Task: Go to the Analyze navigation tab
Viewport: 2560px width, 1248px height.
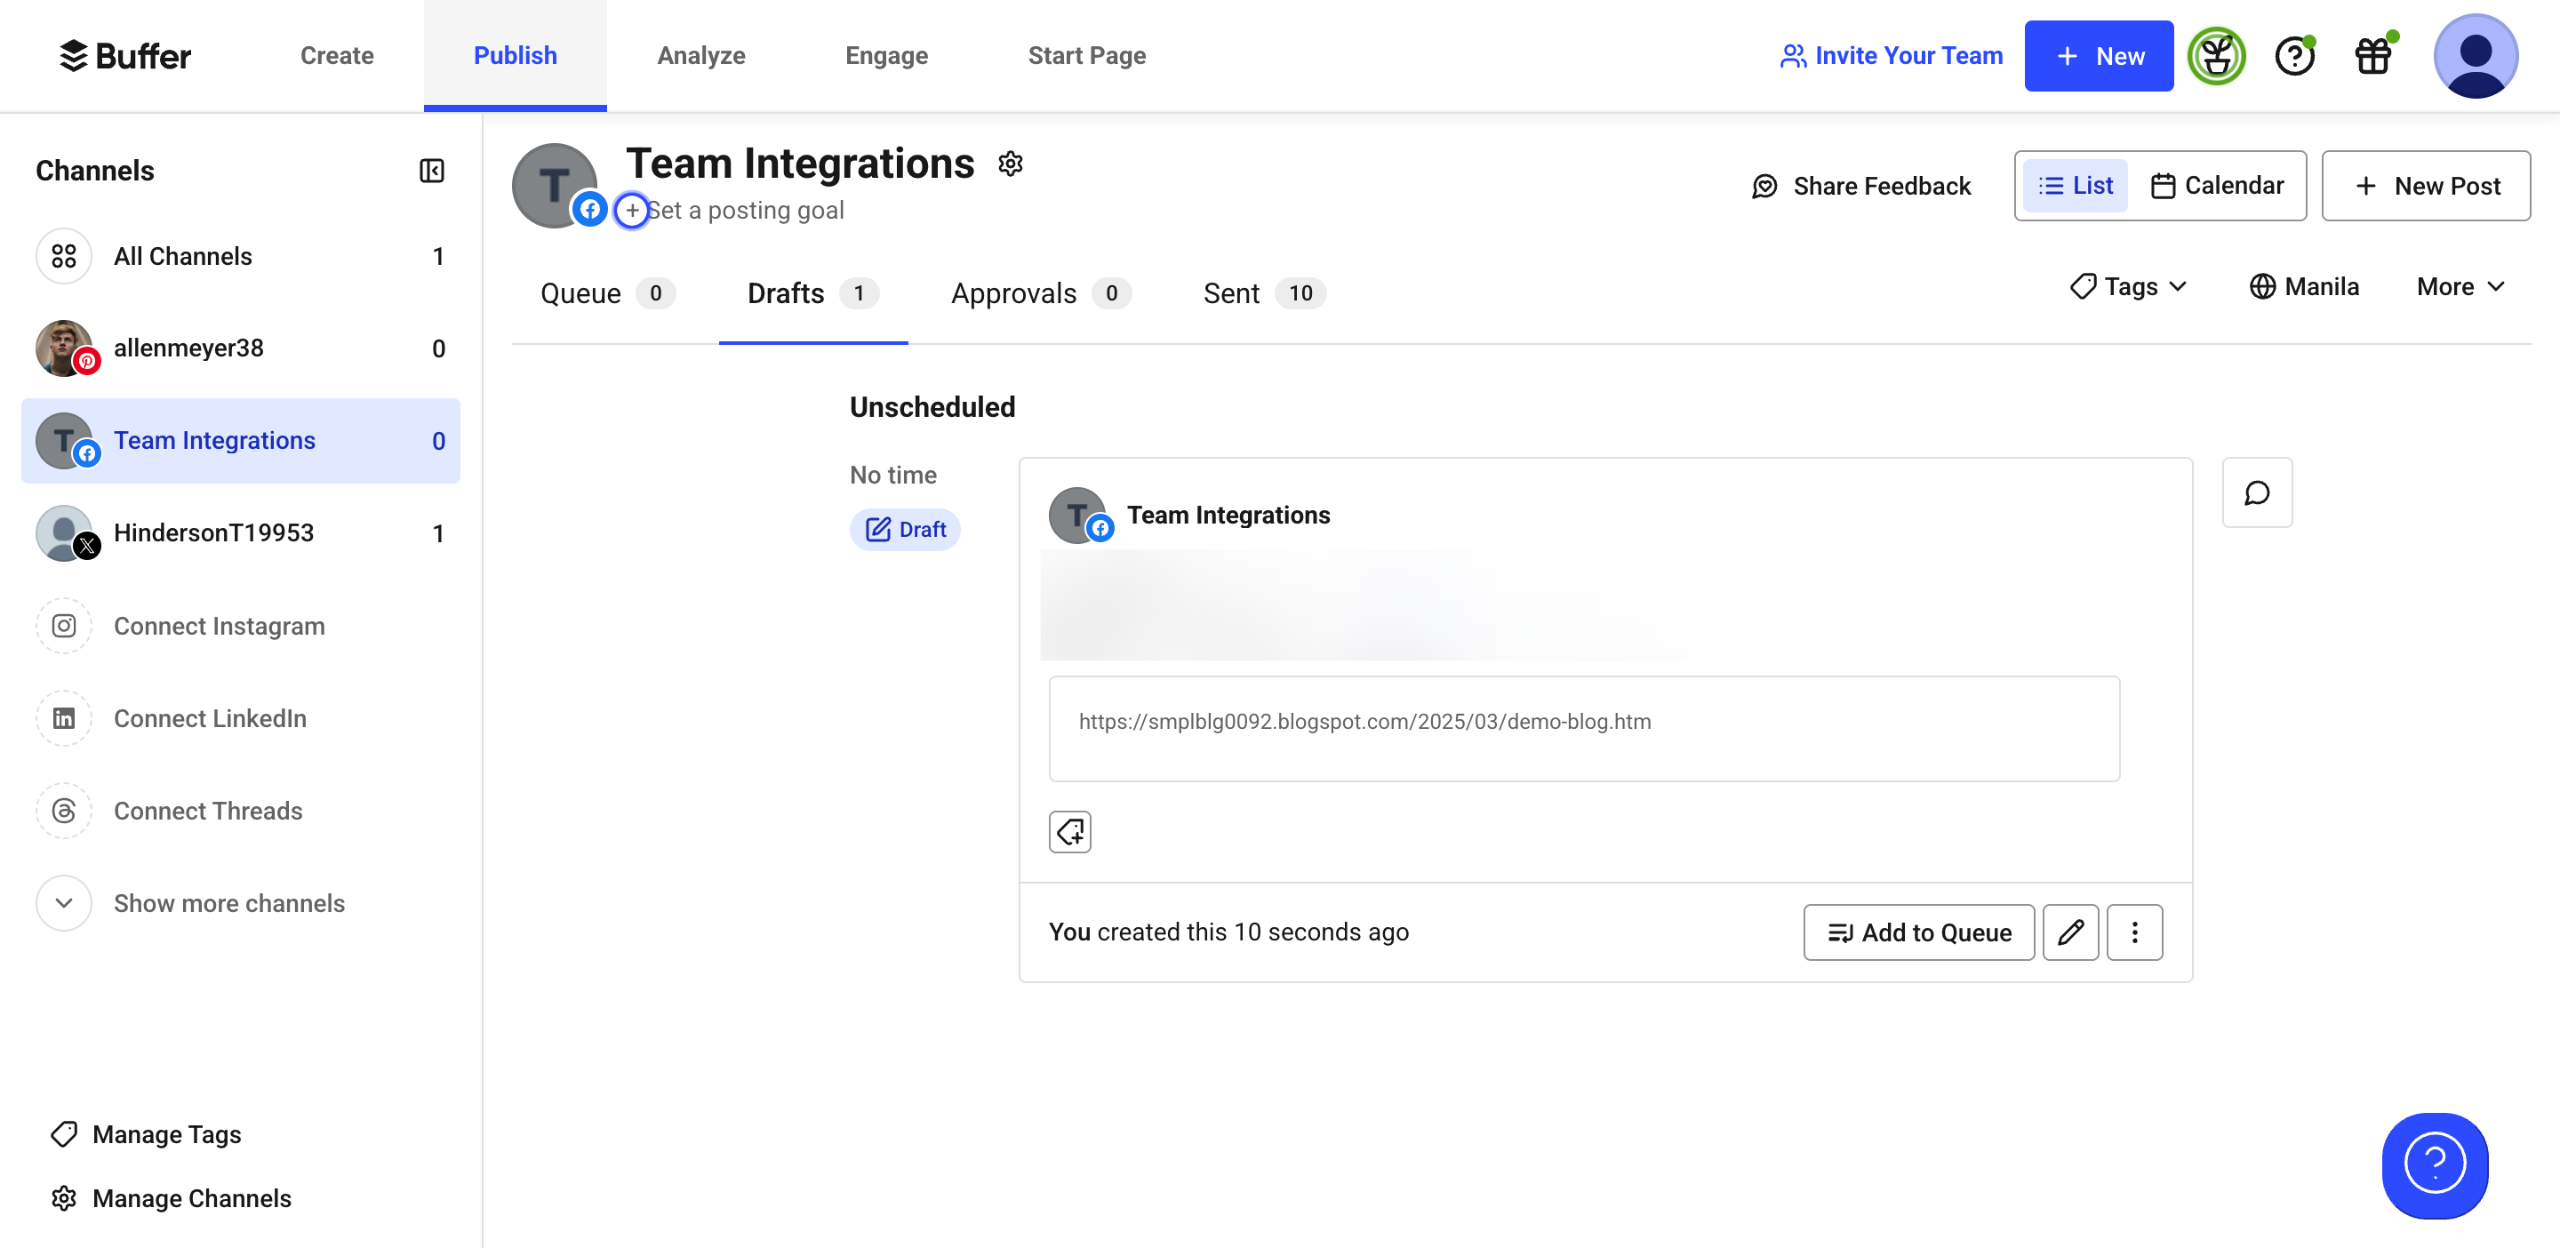Action: pos(701,56)
